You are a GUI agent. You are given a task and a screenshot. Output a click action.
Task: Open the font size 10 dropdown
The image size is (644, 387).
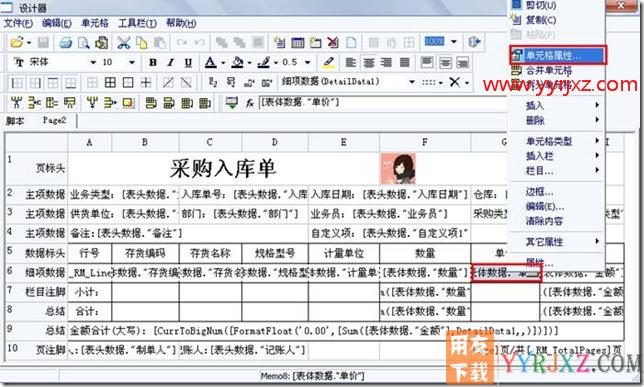(x=132, y=62)
